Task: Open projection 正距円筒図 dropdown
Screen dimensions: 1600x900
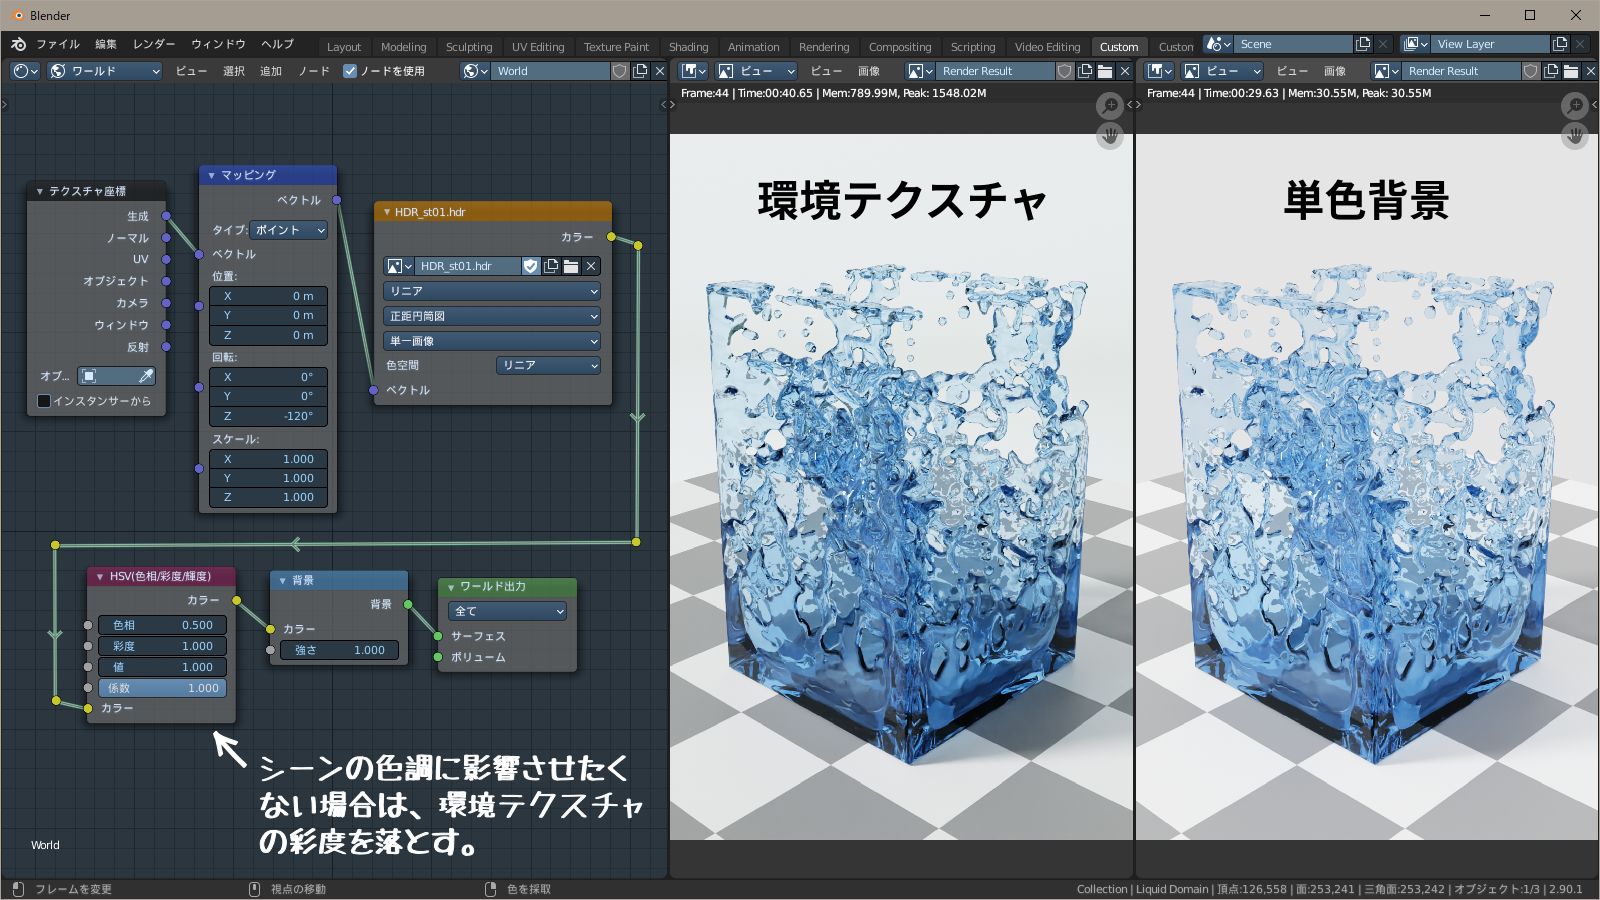Action: click(x=492, y=316)
